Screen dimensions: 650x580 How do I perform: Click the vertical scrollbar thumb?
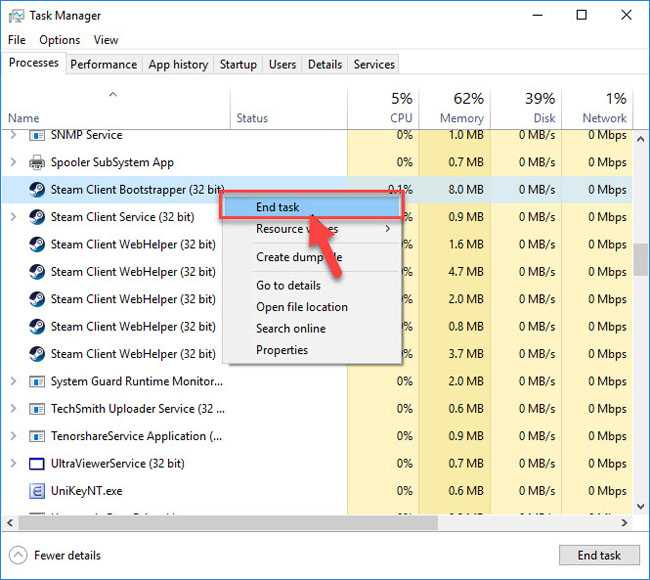[x=640, y=259]
